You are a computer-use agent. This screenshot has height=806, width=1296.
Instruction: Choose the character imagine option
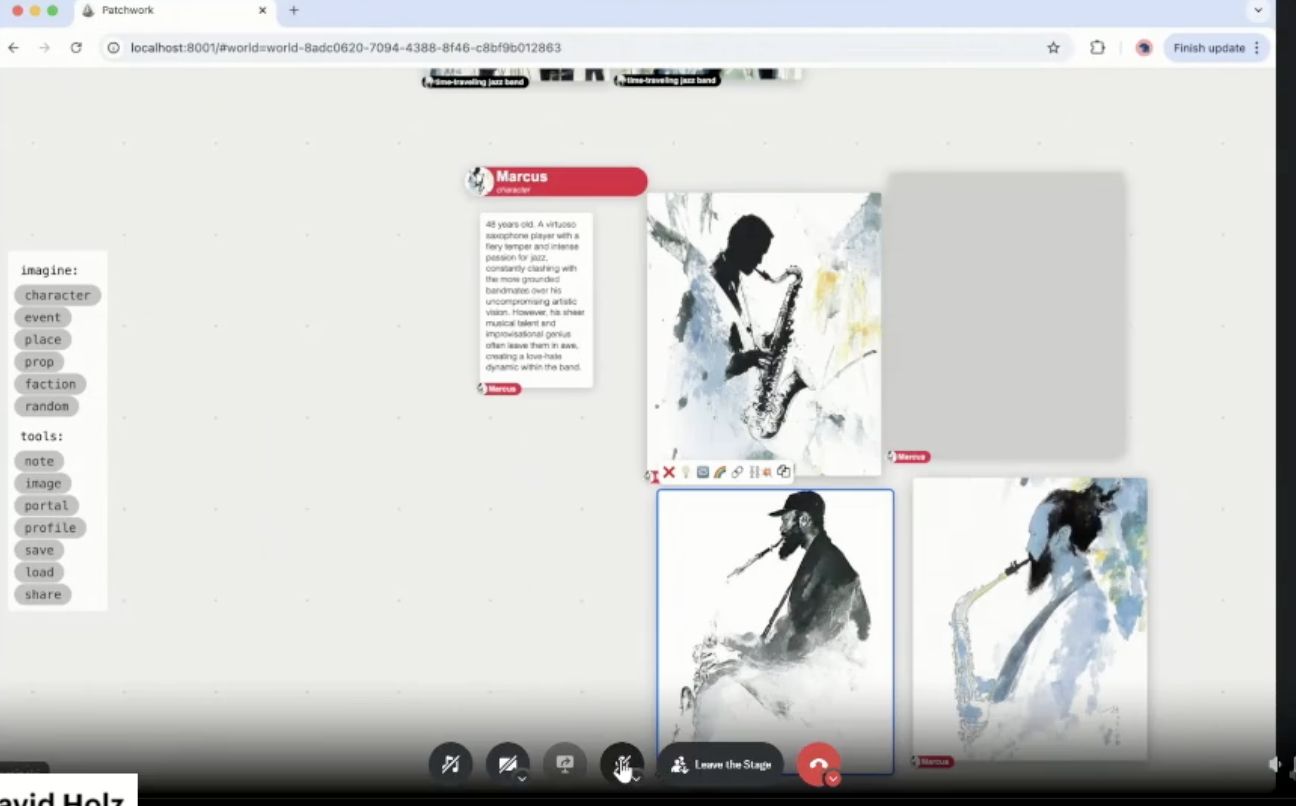57,295
